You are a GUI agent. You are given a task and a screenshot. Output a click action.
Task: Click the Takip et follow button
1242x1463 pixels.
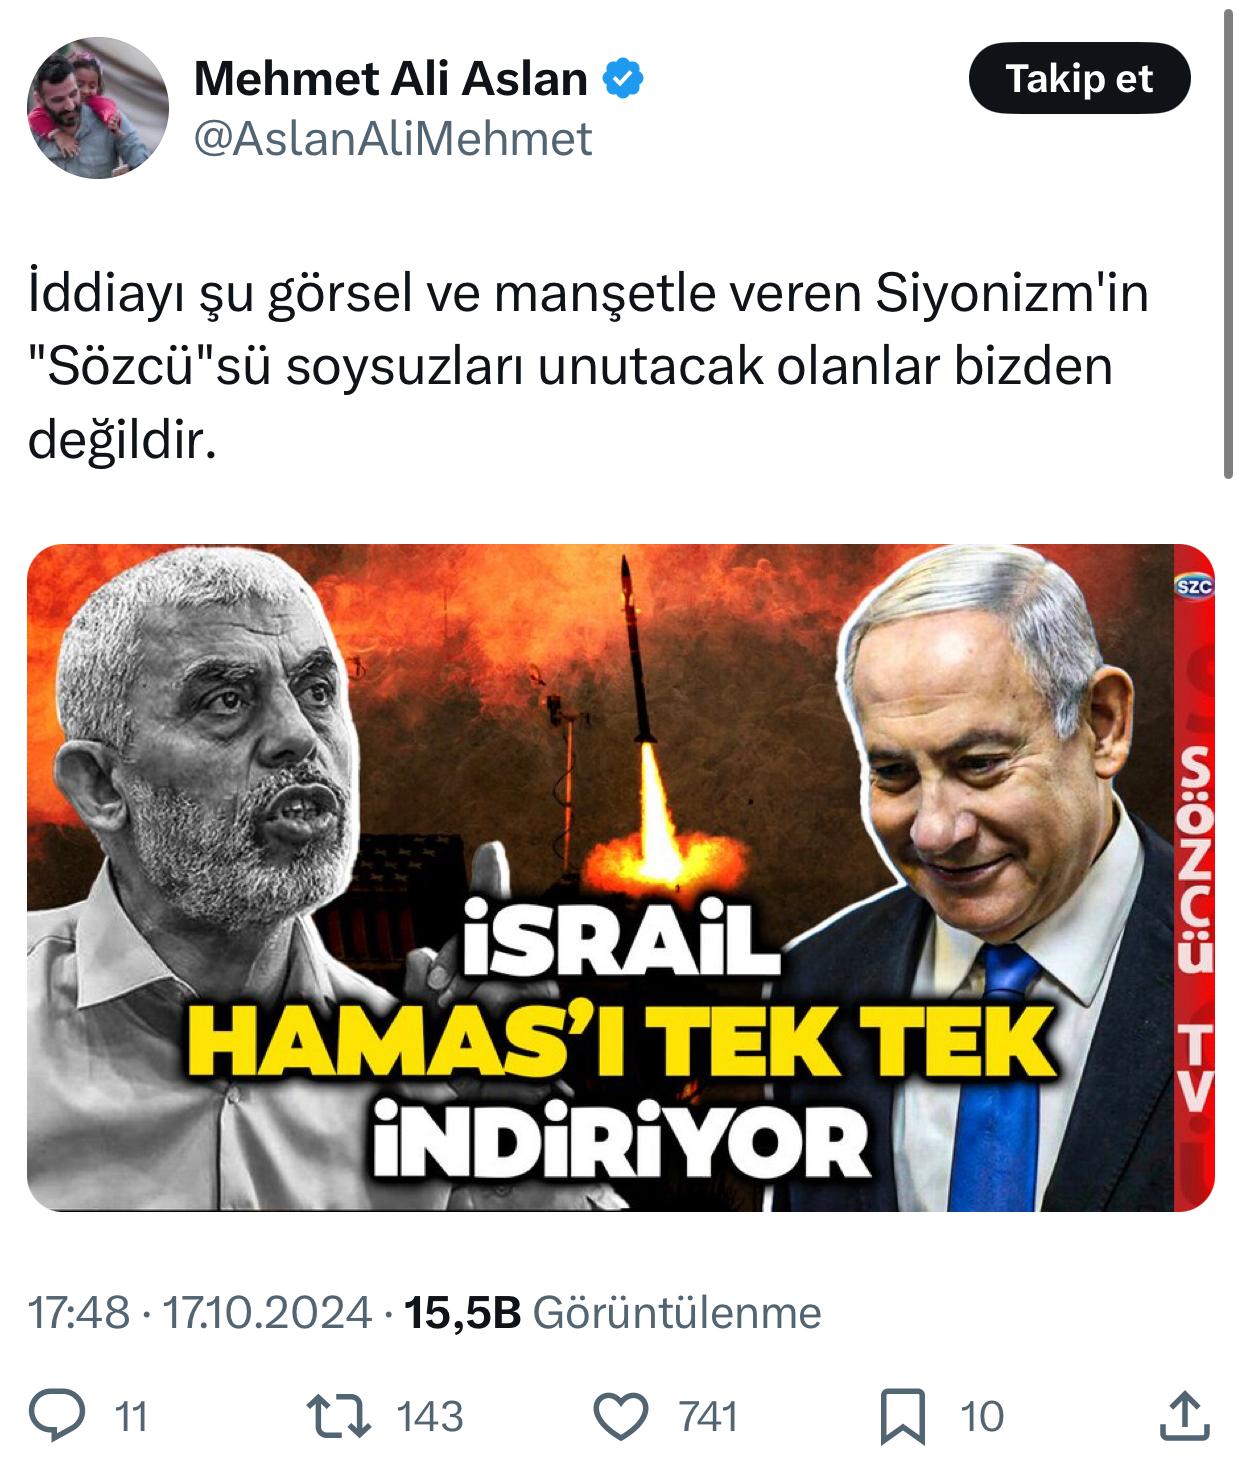pyautogui.click(x=1079, y=78)
